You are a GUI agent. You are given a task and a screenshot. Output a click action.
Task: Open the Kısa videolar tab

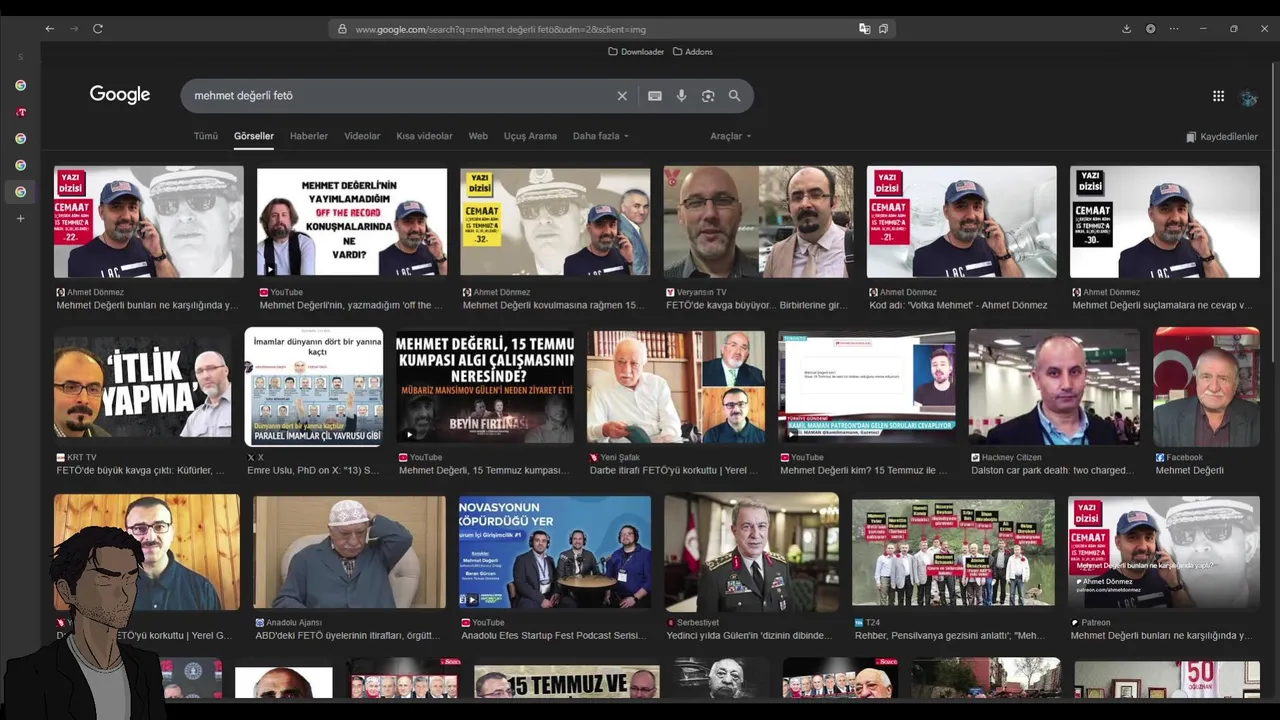[x=424, y=136]
